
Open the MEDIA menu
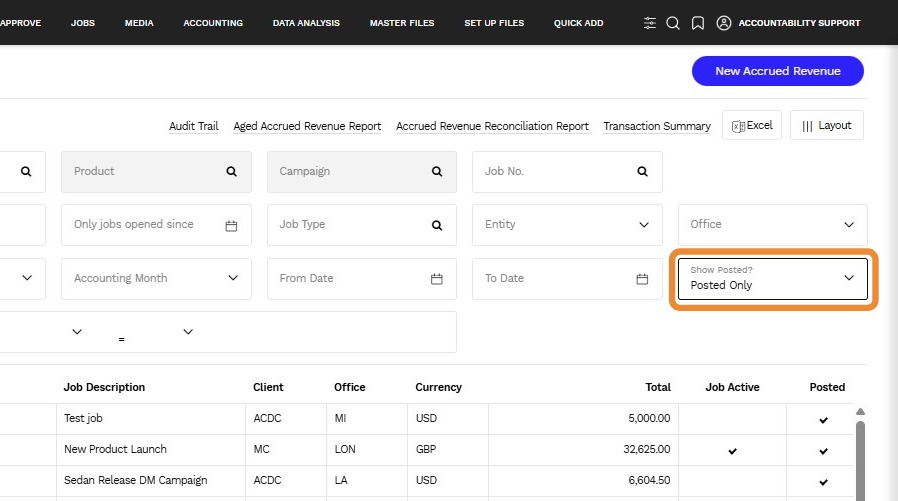(x=139, y=23)
